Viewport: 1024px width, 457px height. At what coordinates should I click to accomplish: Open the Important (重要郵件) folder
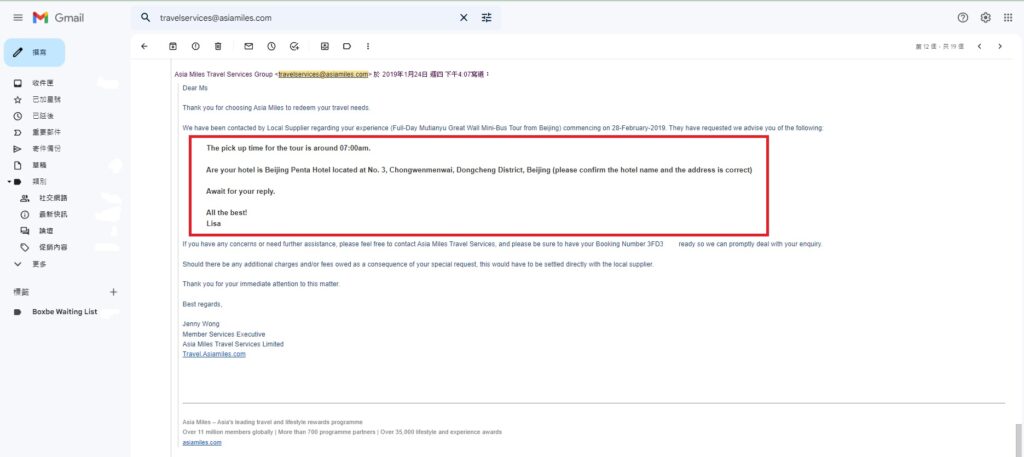click(46, 132)
